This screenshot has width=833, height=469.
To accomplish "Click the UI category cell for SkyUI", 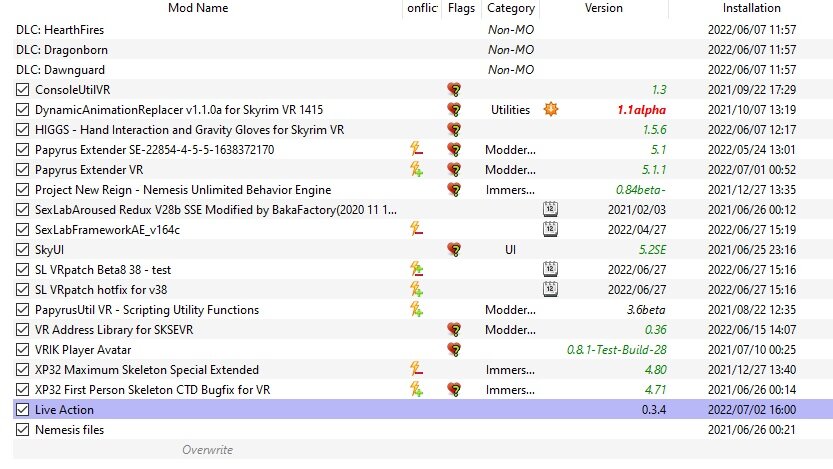I will pos(511,250).
